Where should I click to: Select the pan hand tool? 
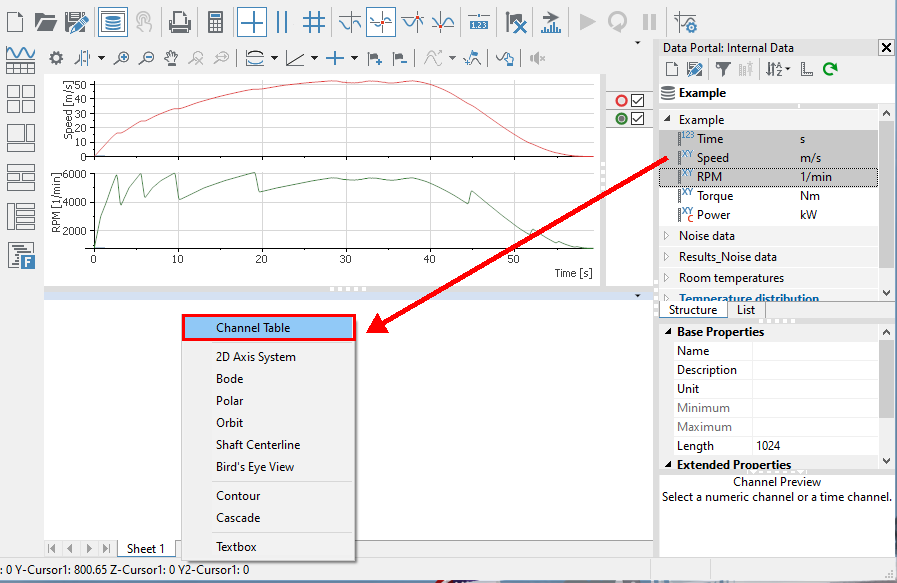pos(171,58)
